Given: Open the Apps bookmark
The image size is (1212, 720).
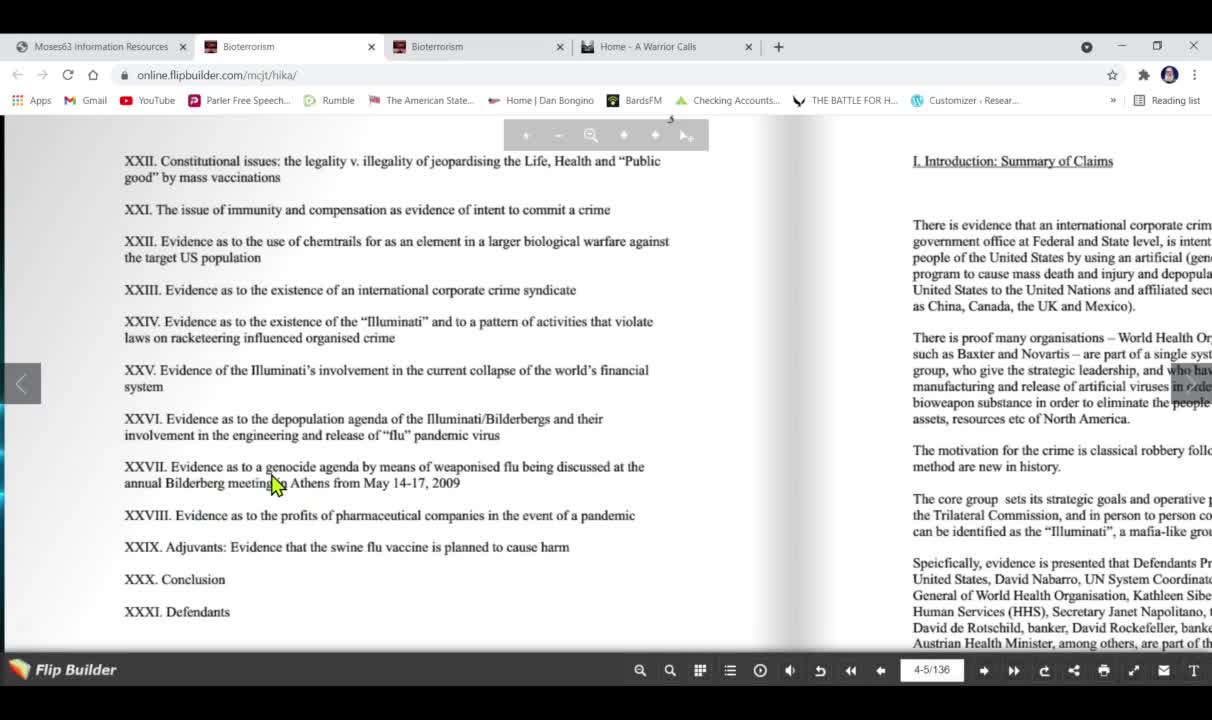Looking at the screenshot, I should click(31, 100).
